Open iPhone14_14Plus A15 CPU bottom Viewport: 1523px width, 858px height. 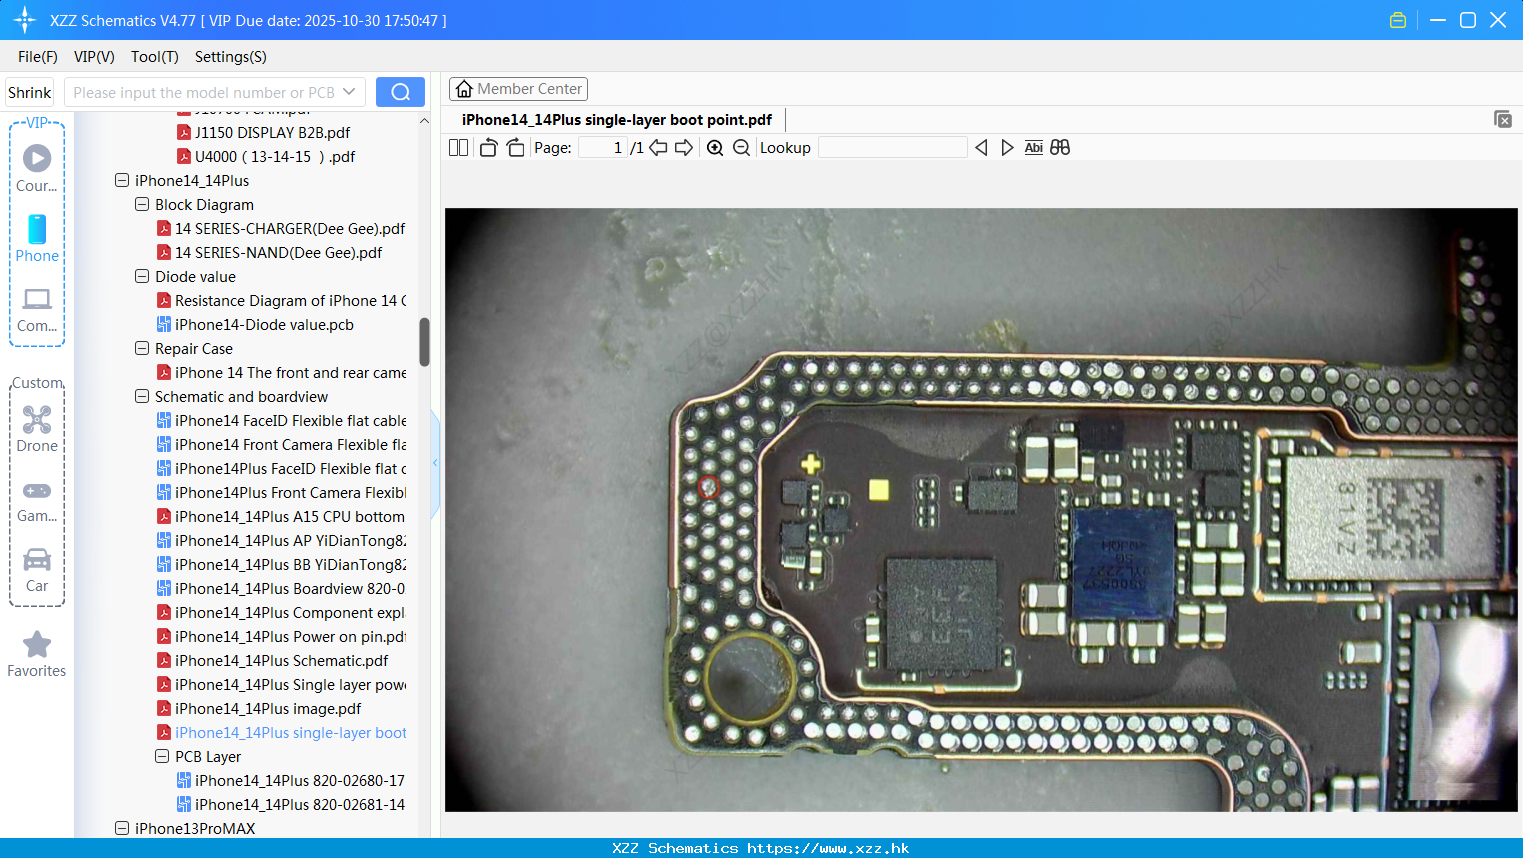(x=281, y=517)
